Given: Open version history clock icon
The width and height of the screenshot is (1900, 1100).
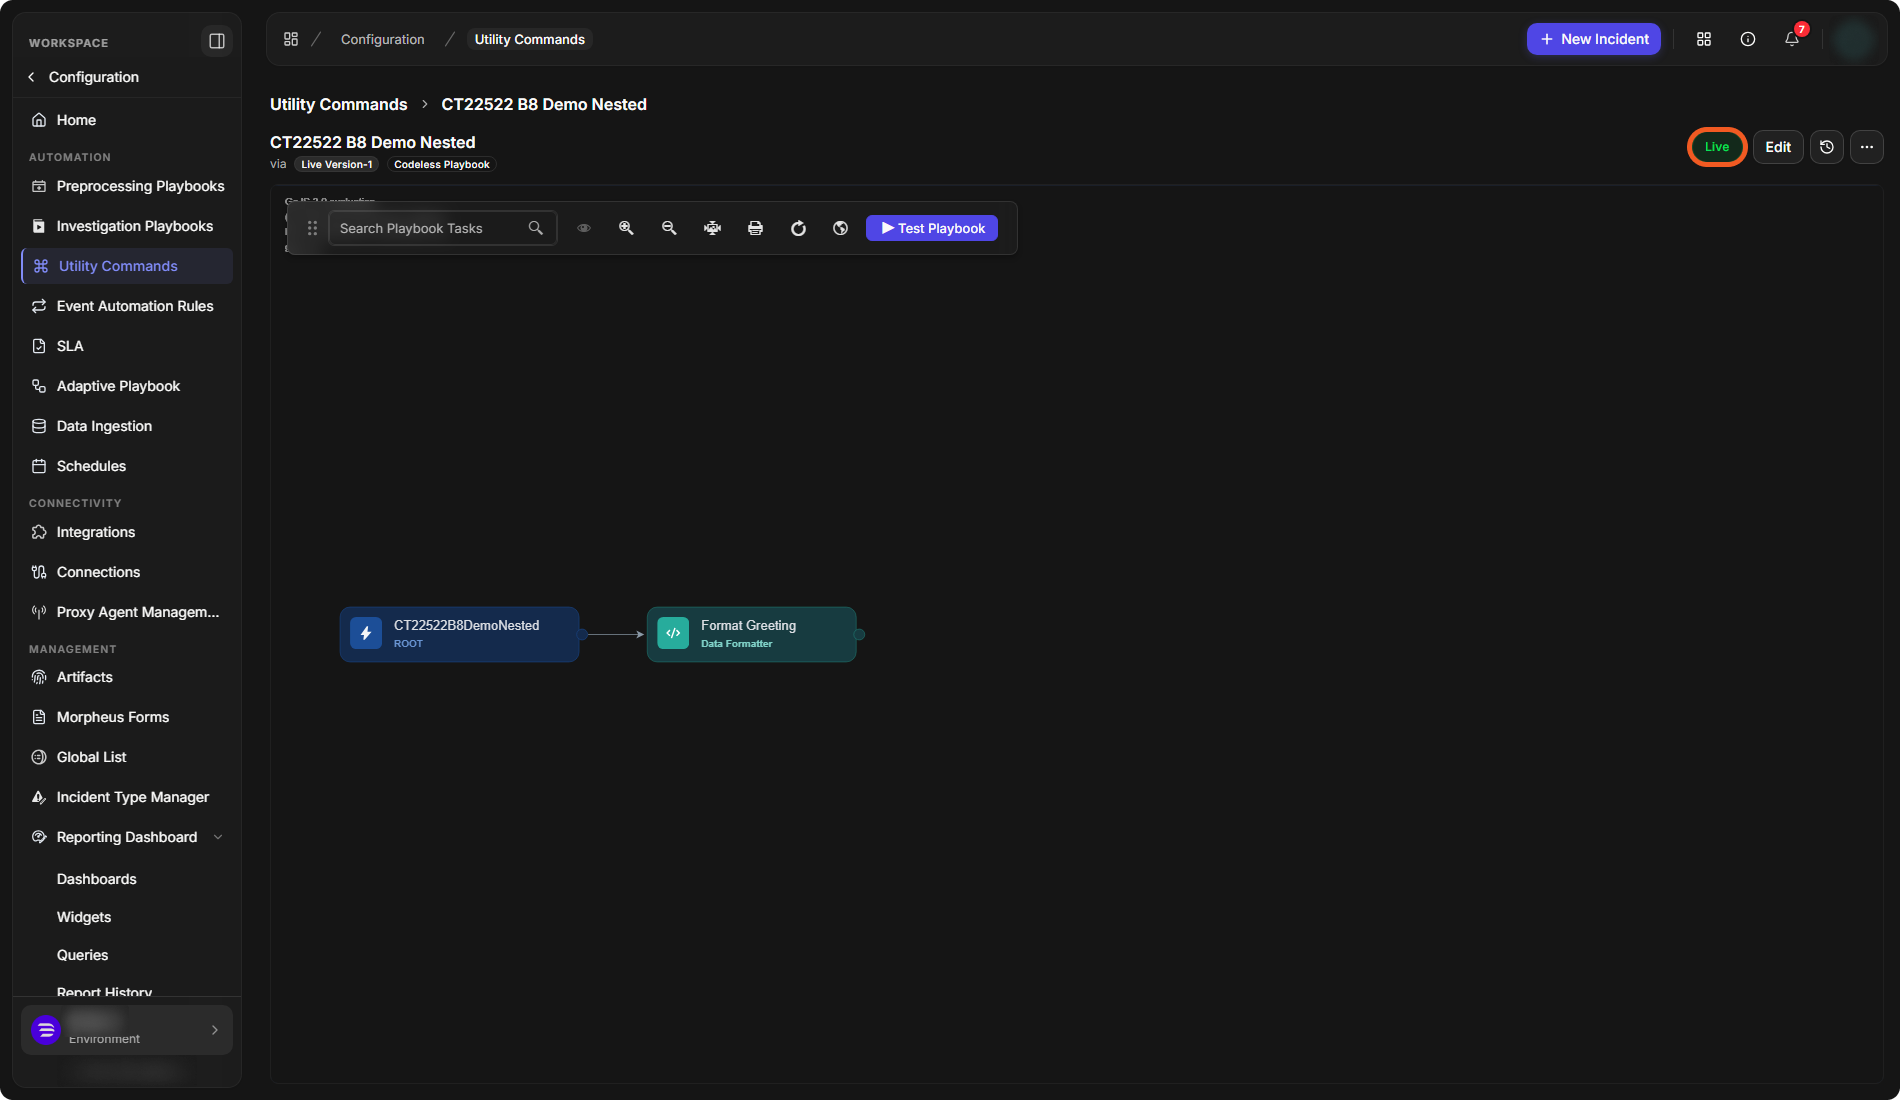Looking at the screenshot, I should pos(1827,147).
